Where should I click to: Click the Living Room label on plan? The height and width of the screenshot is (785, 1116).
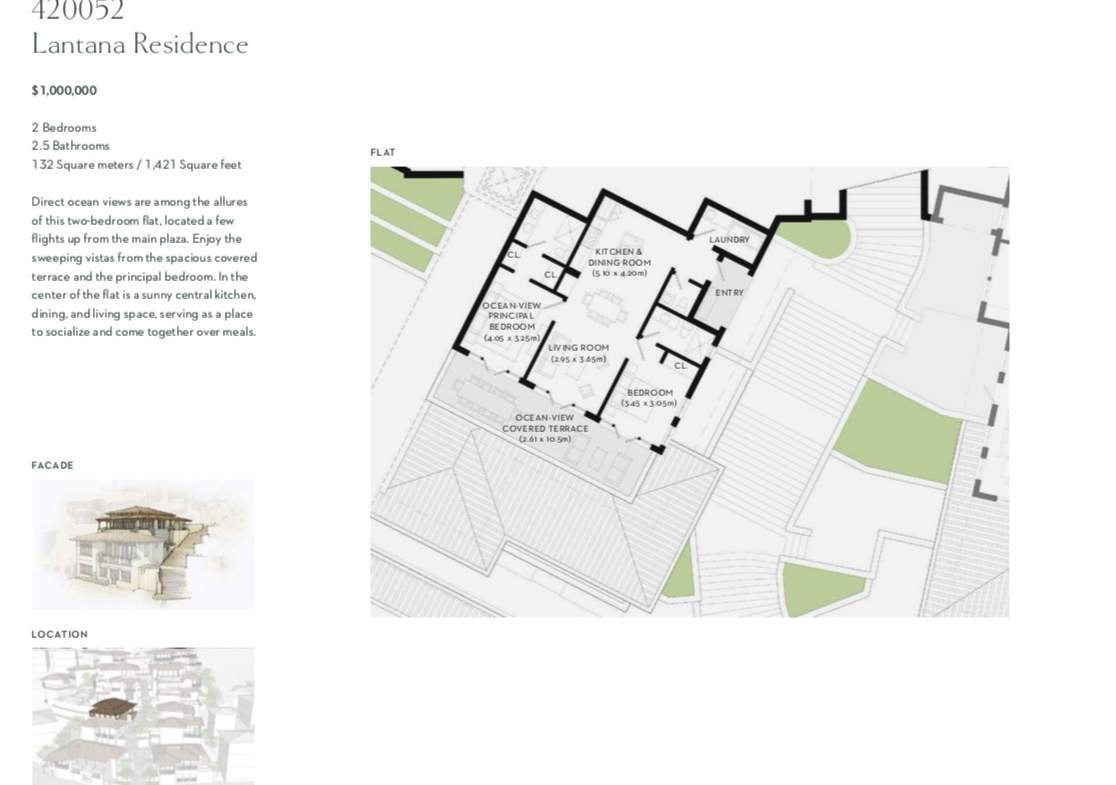point(578,353)
